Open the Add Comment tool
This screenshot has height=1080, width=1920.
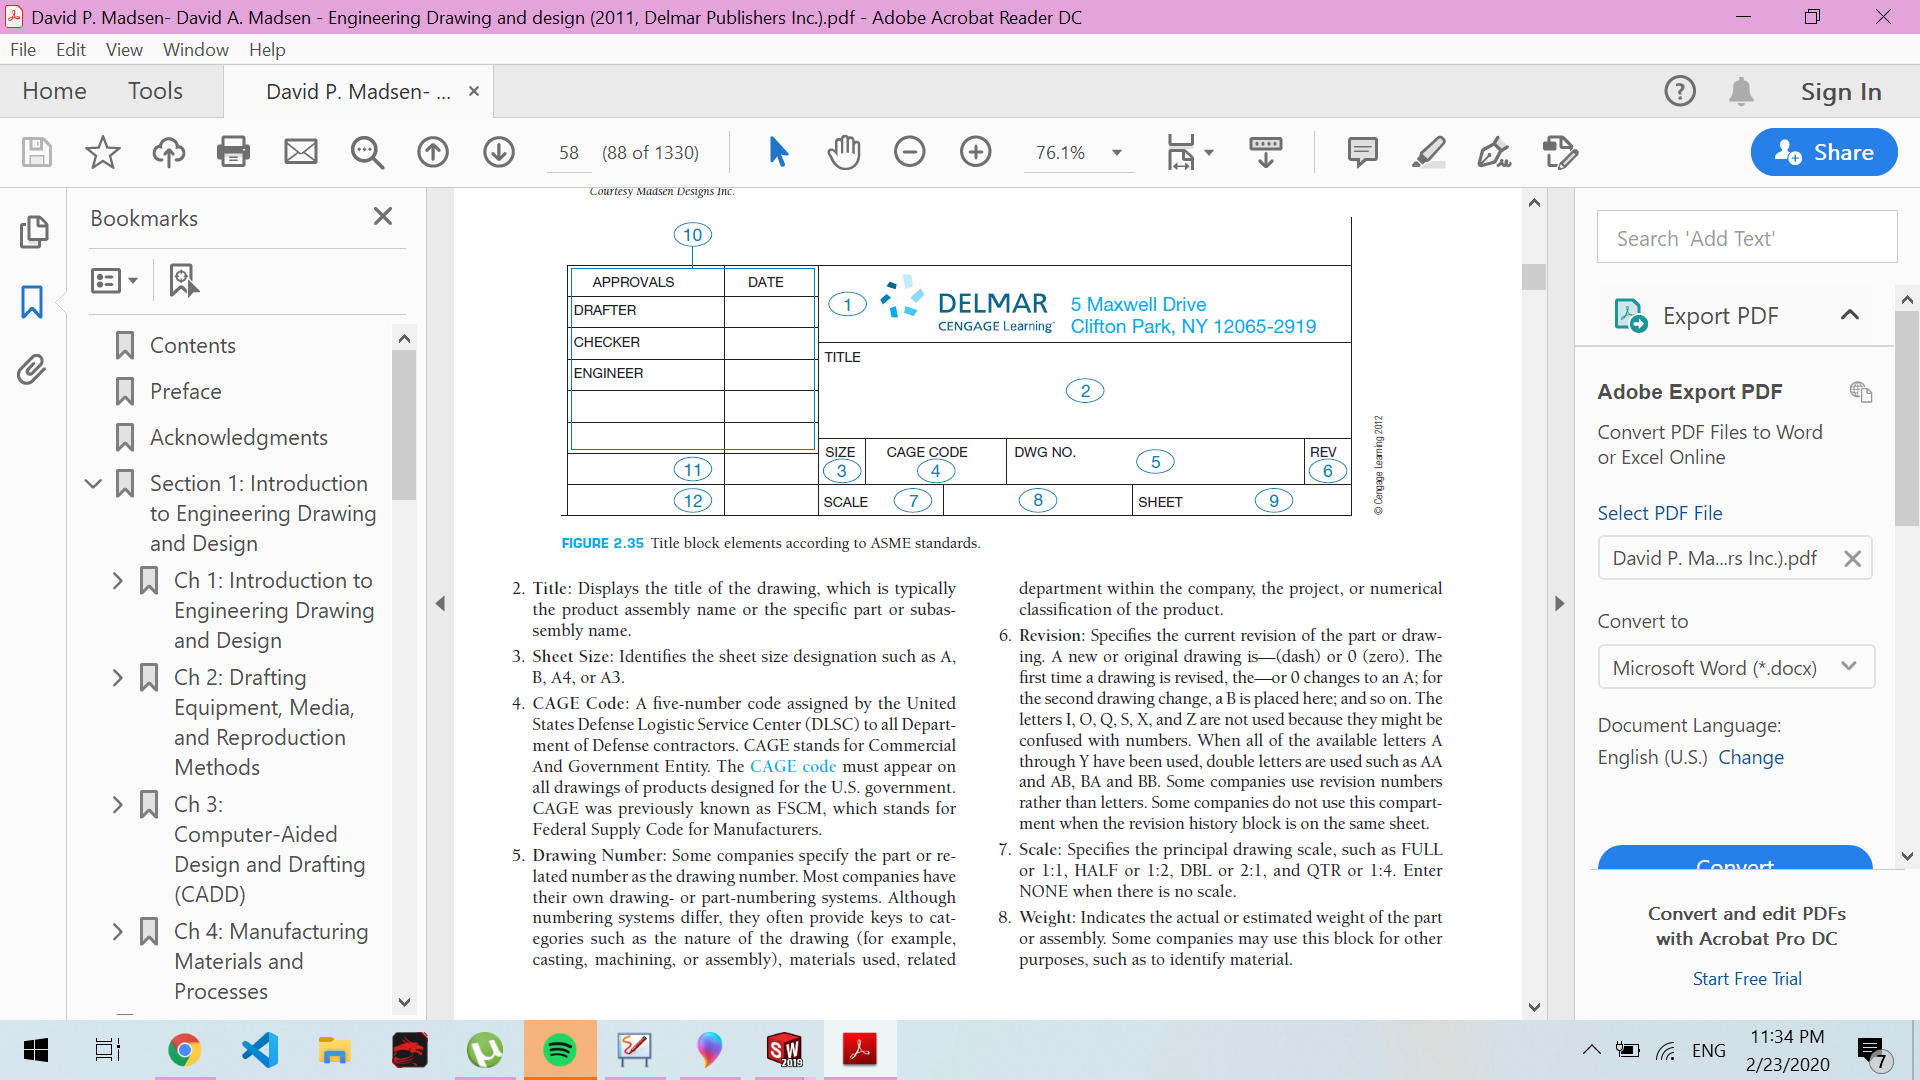point(1362,152)
